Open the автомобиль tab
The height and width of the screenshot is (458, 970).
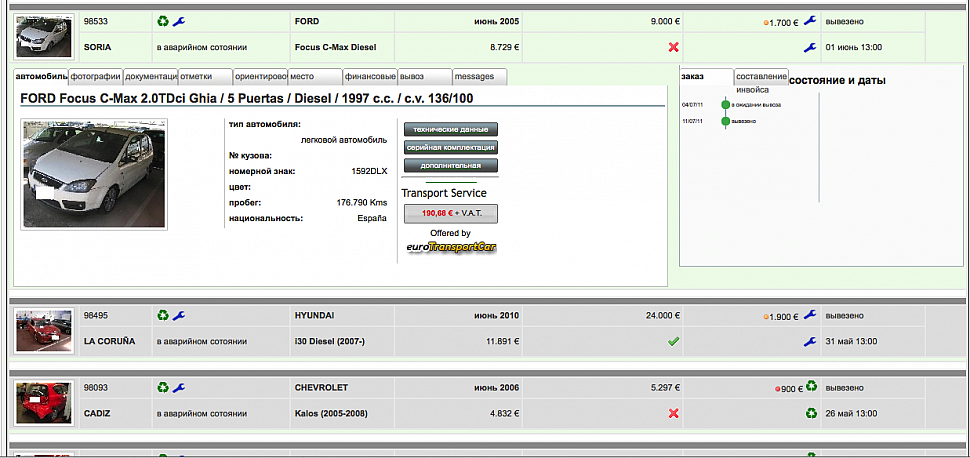41,77
